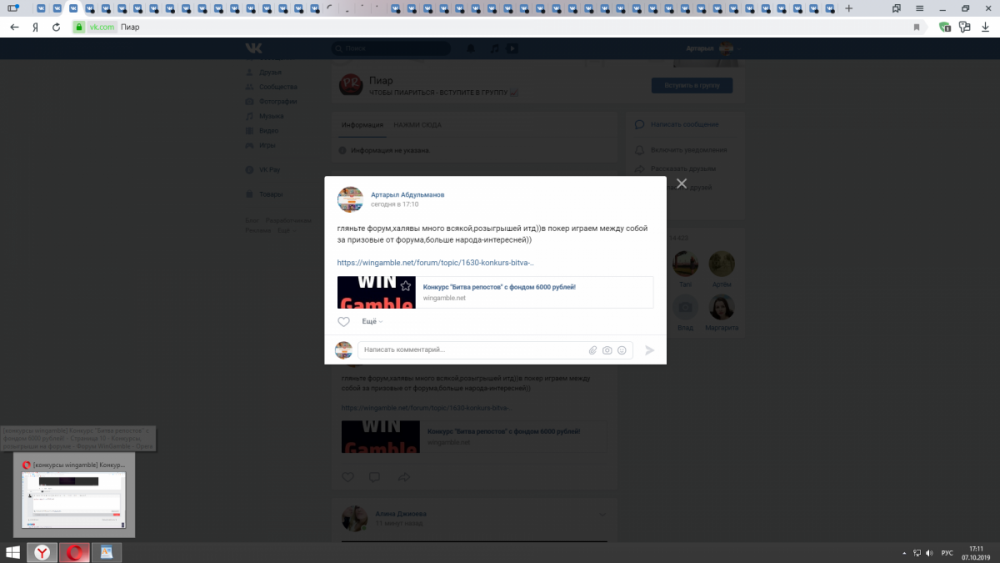Viewport: 1000px width, 563px height.
Task: Open the Opera browser in the taskbar
Action: (74, 552)
